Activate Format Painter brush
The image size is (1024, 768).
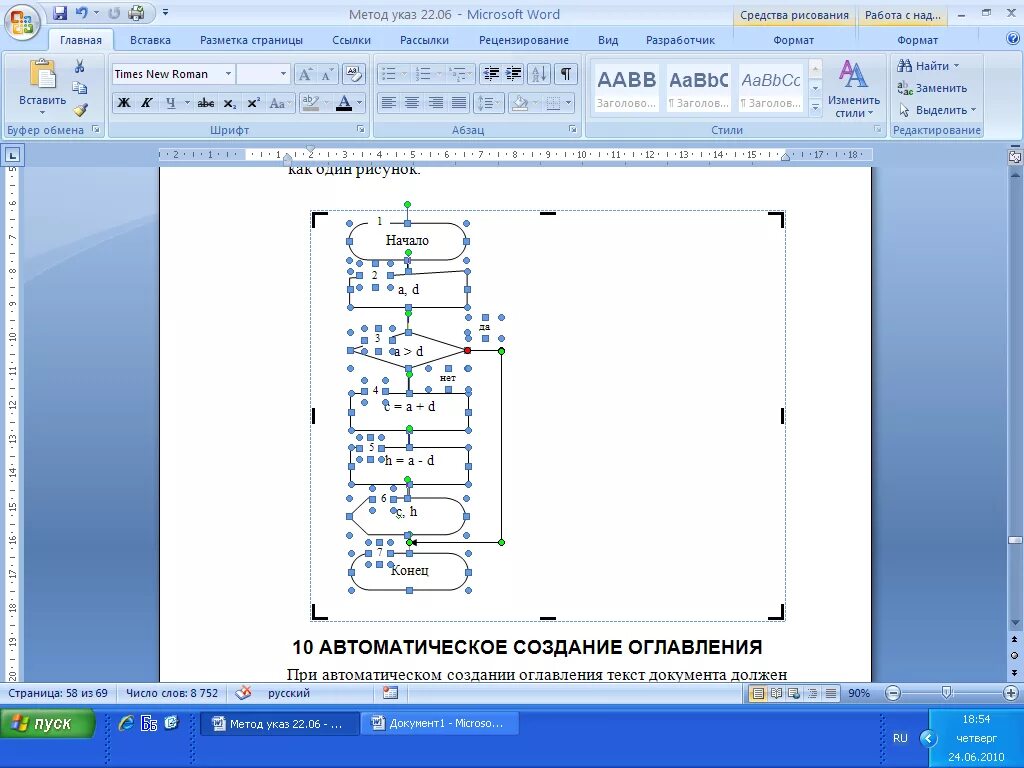[x=80, y=109]
